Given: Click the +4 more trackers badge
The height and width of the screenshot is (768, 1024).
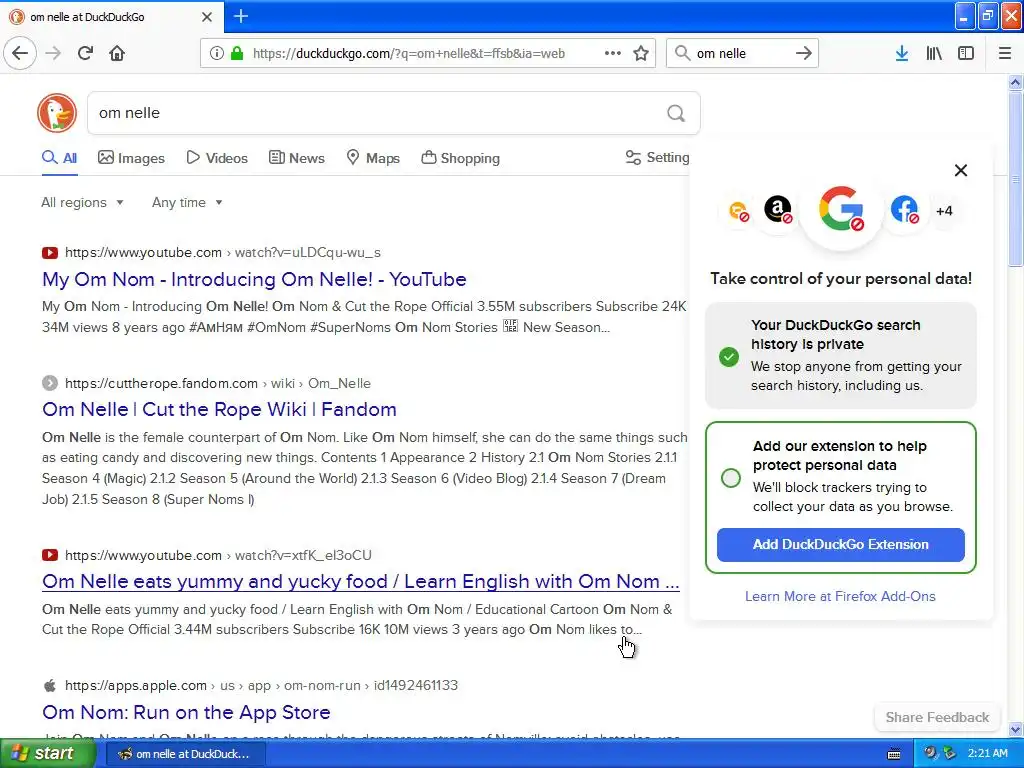Looking at the screenshot, I should [x=944, y=210].
